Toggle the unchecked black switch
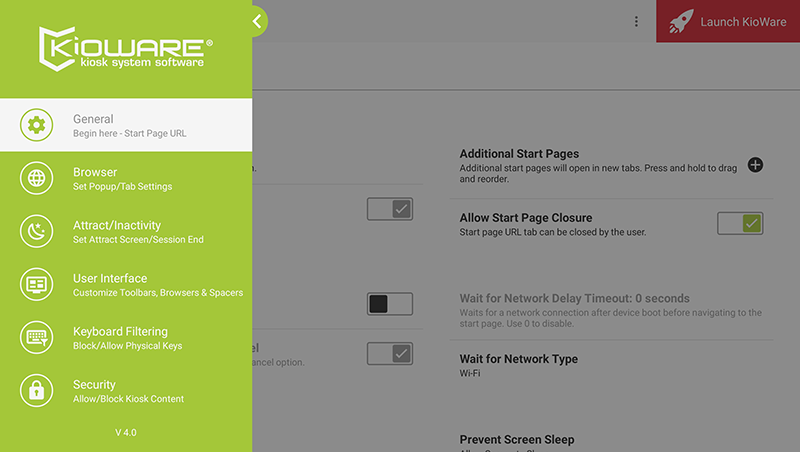Viewport: 800px width, 452px height. (x=390, y=304)
